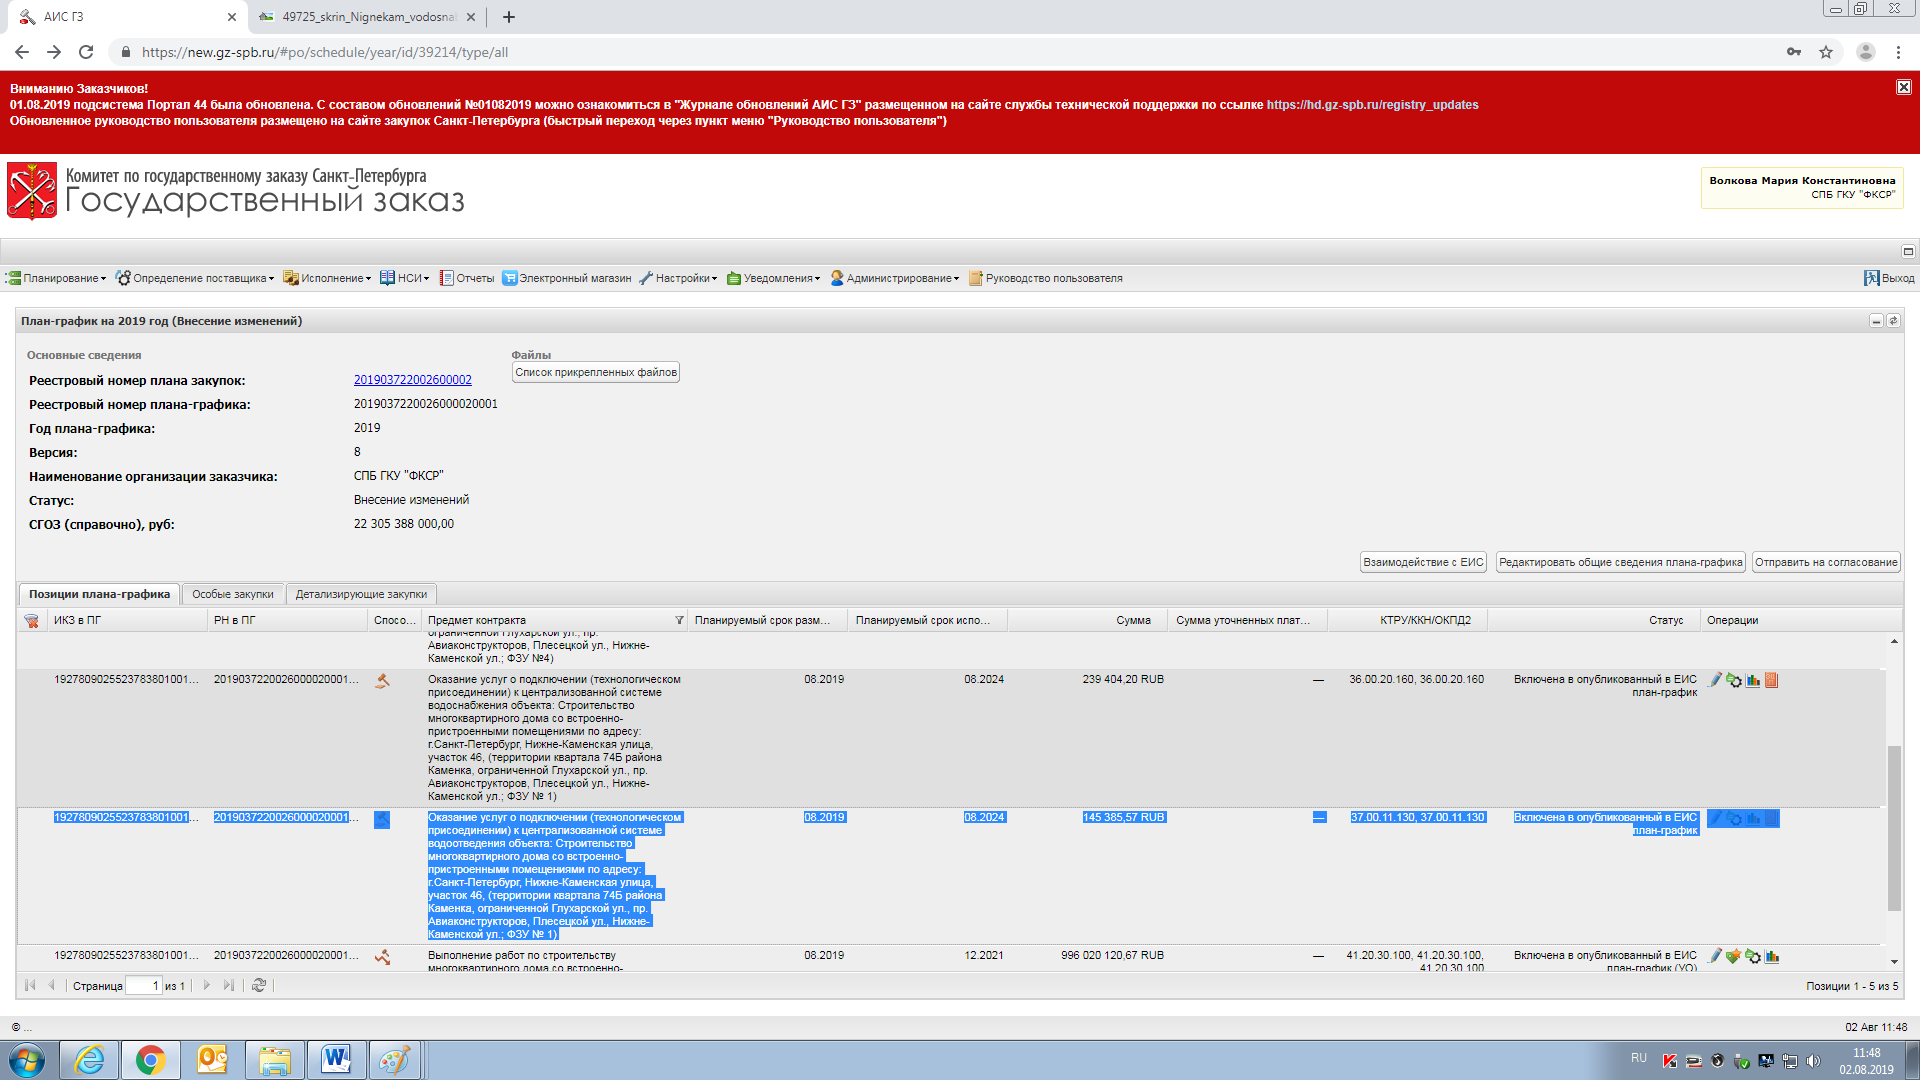Open Электронный магазин
This screenshot has width=1920, height=1080.
click(x=567, y=278)
